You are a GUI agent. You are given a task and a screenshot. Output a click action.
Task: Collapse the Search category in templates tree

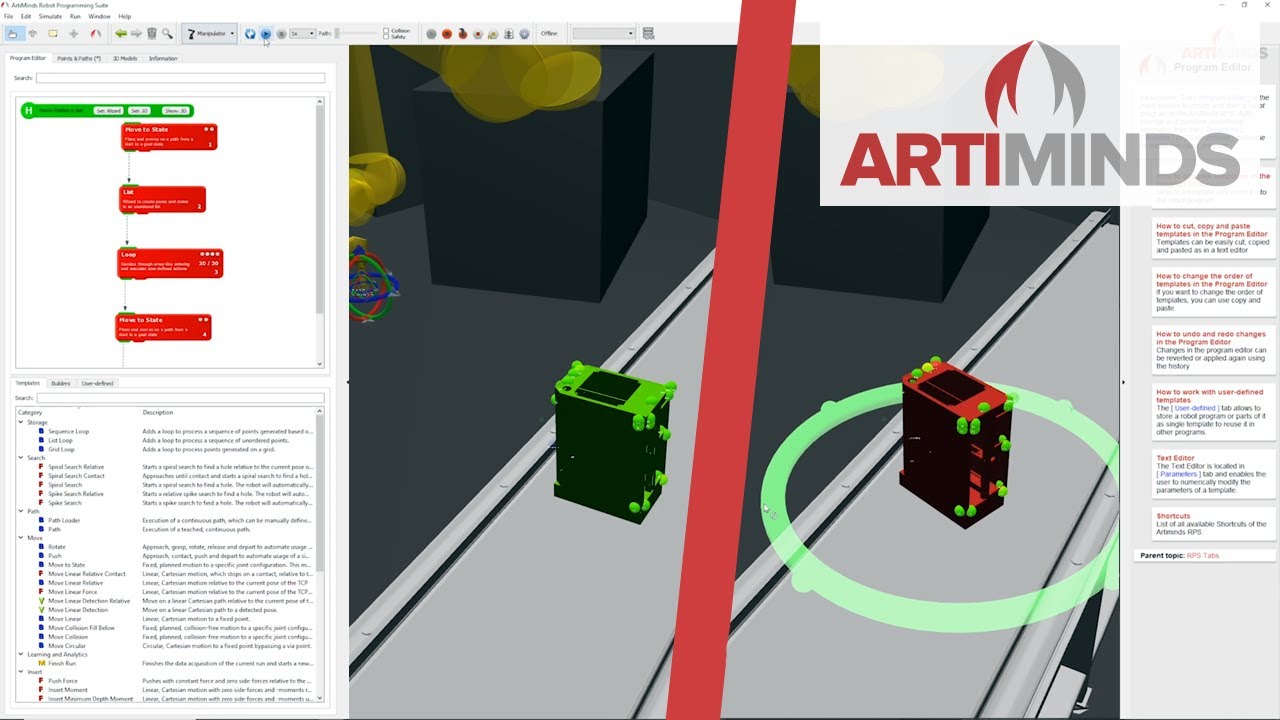(20, 458)
